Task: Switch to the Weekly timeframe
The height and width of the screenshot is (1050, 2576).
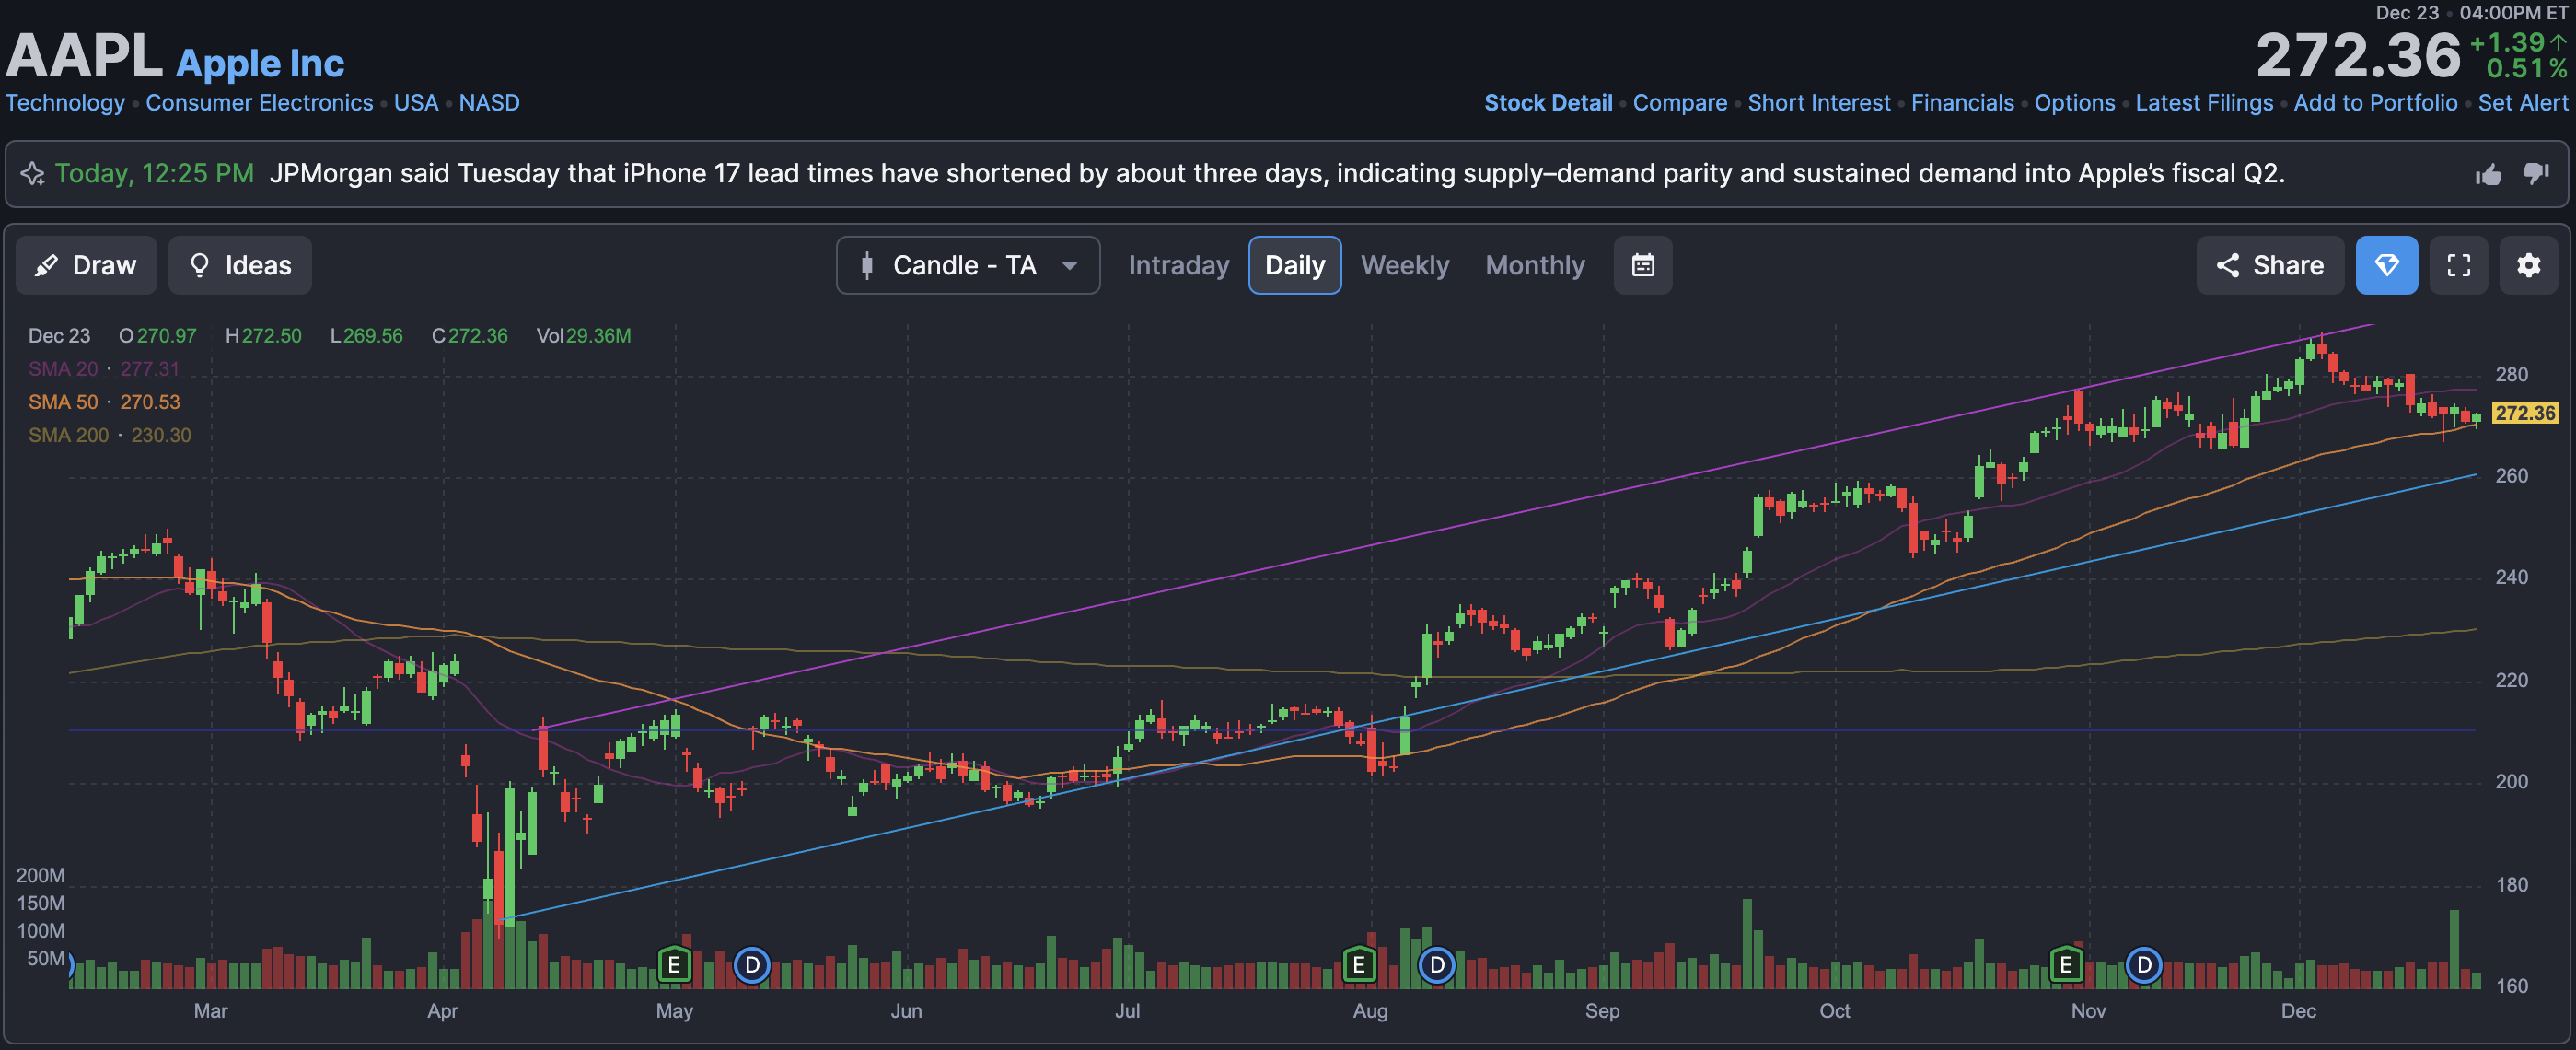Action: [x=1404, y=265]
